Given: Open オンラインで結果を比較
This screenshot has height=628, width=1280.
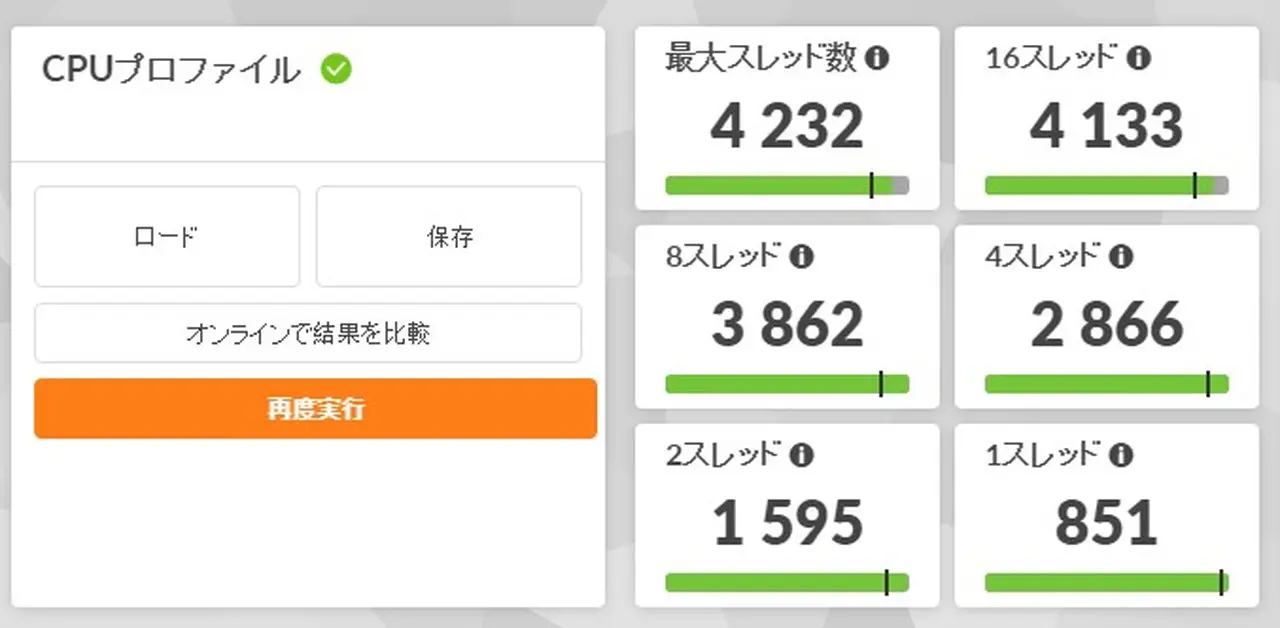Looking at the screenshot, I should pyautogui.click(x=308, y=333).
